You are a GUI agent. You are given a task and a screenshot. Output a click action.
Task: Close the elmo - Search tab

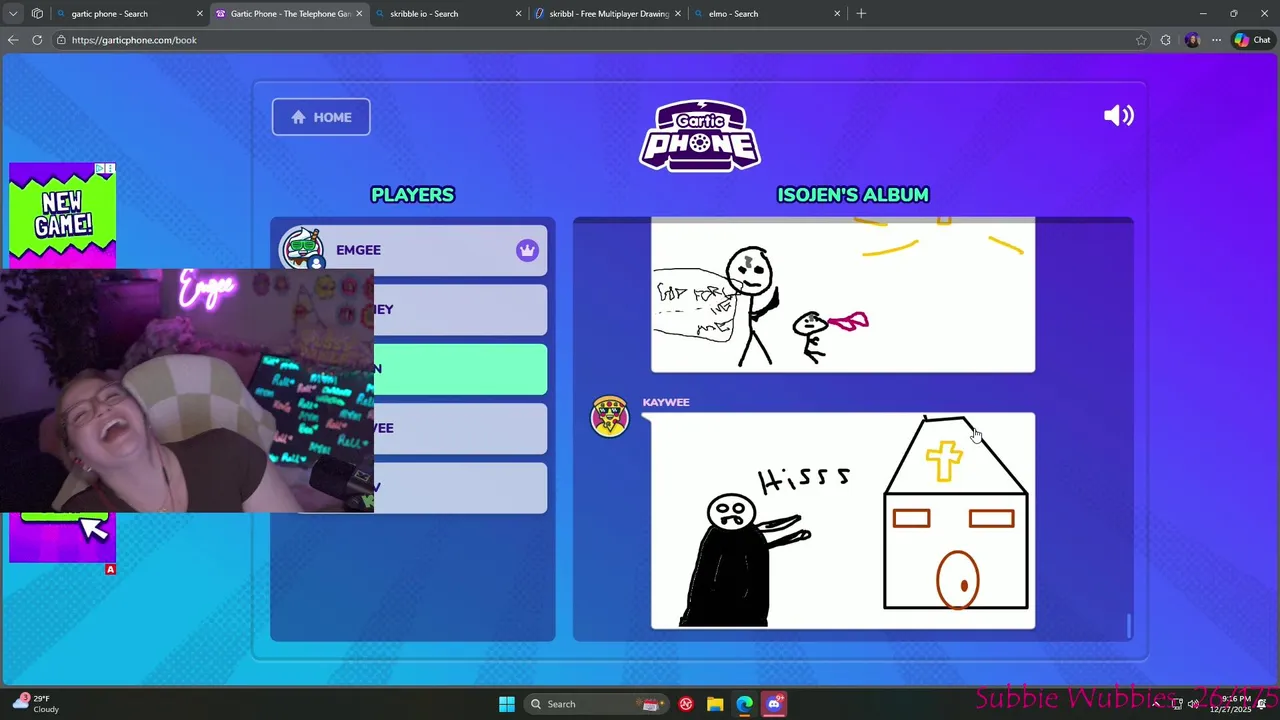837,14
